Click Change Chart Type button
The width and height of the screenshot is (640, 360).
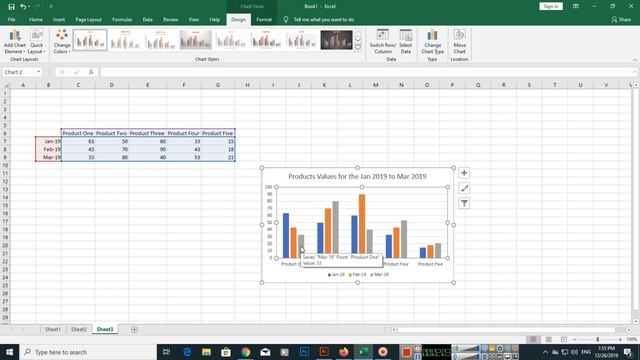(432, 41)
